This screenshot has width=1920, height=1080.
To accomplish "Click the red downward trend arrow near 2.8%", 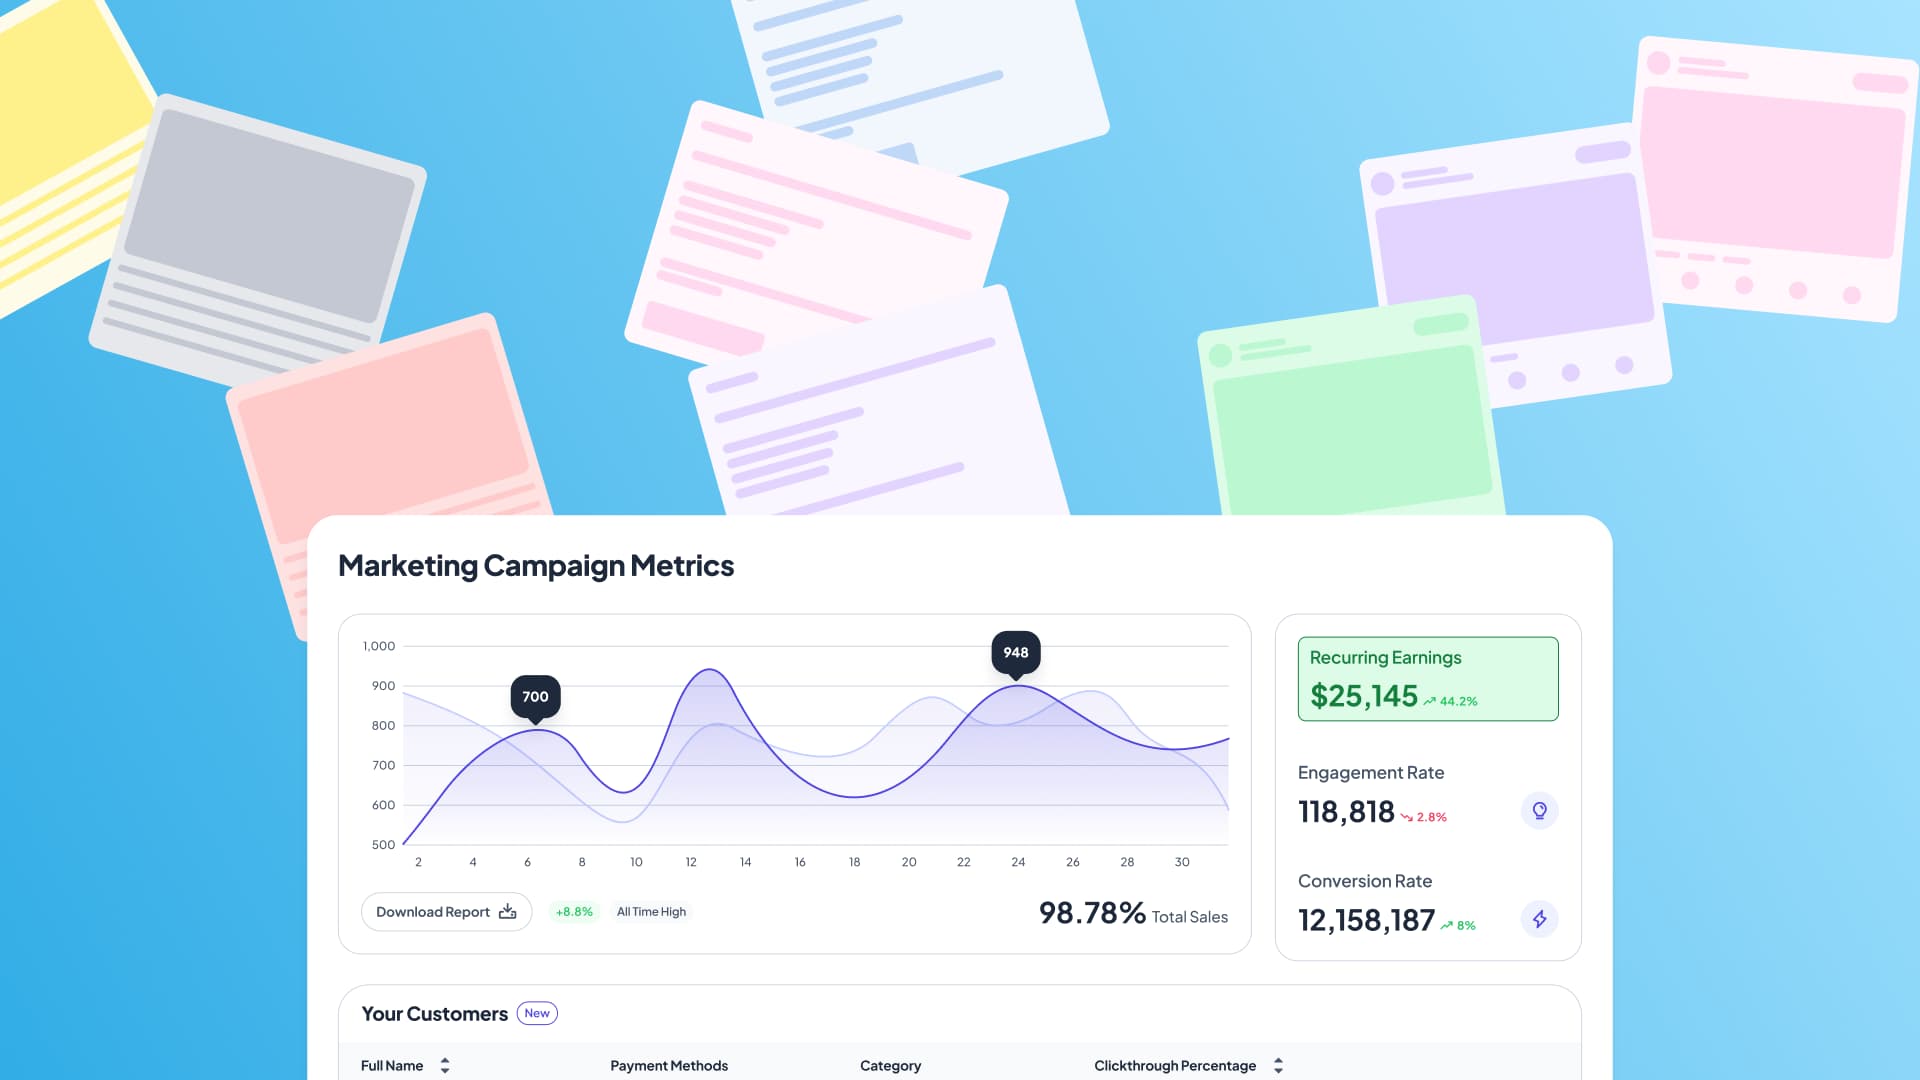I will (1408, 816).
